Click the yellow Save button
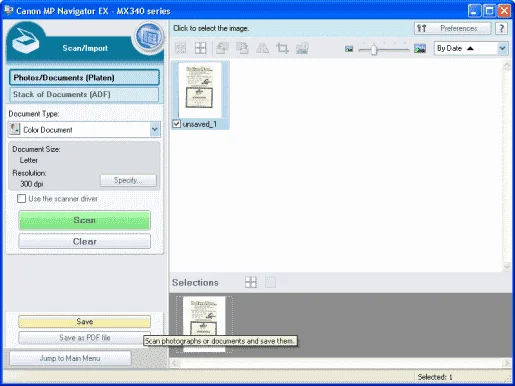This screenshot has width=515, height=386. tap(85, 322)
